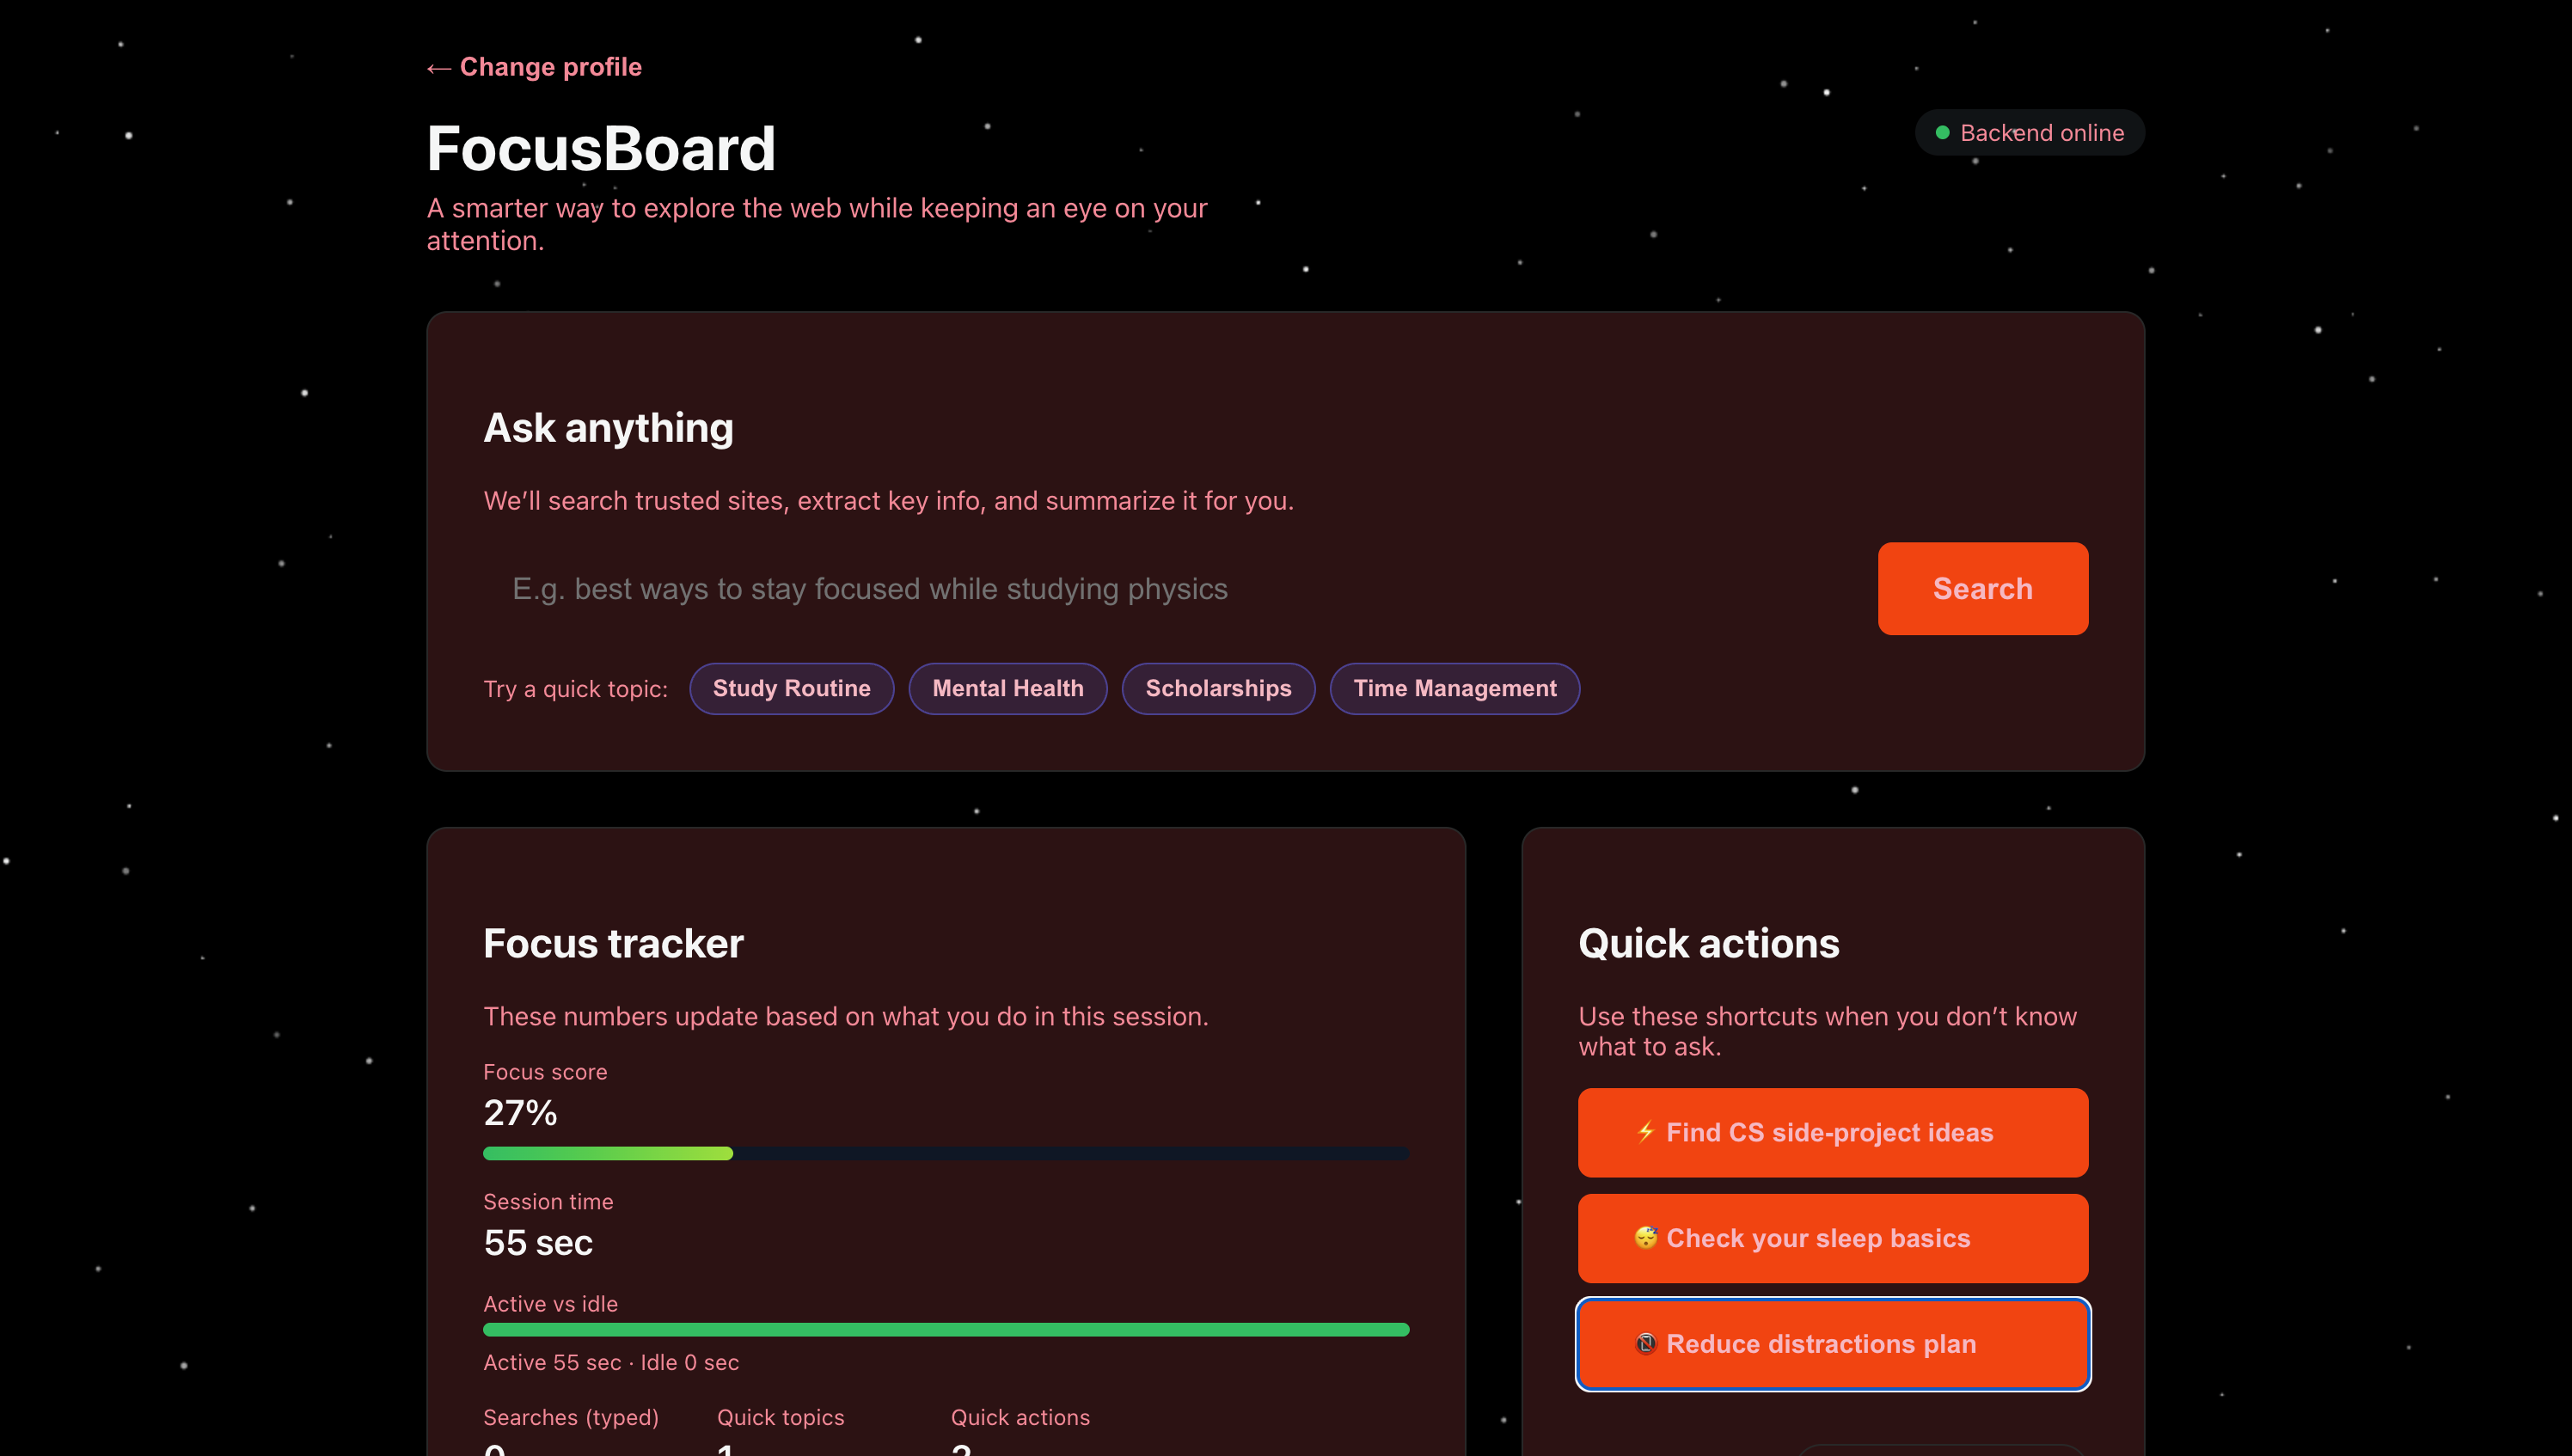Start the Reduce distractions plan action
Image resolution: width=2572 pixels, height=1456 pixels.
(x=1832, y=1344)
